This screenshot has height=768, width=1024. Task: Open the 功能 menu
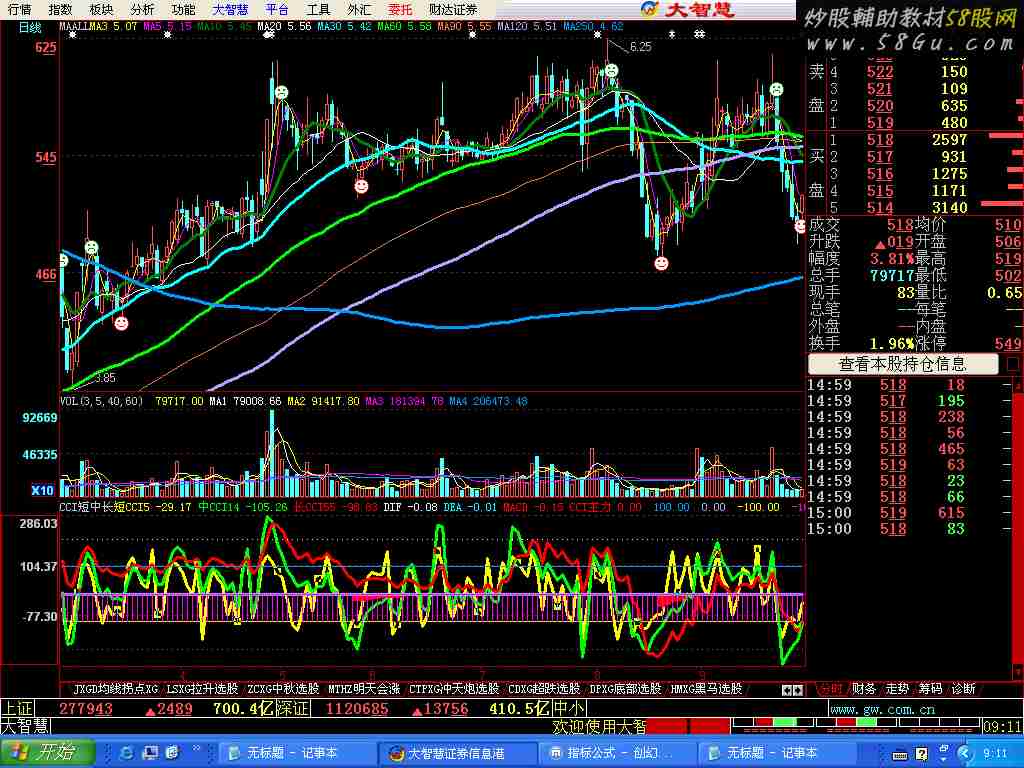click(x=184, y=9)
